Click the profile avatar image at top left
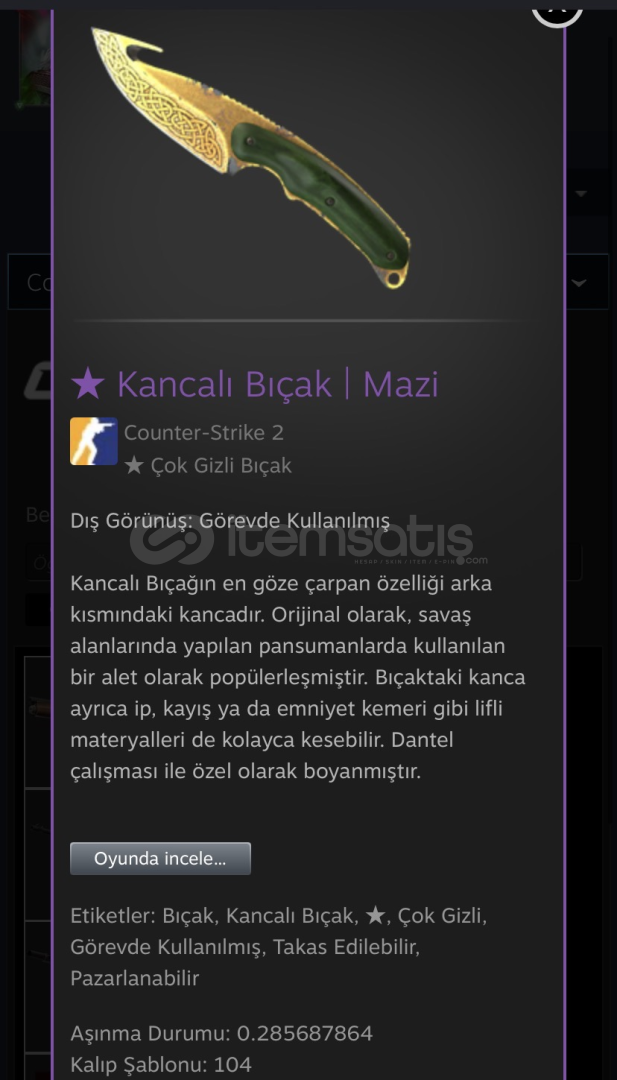617x1080 pixels. pyautogui.click(x=34, y=60)
